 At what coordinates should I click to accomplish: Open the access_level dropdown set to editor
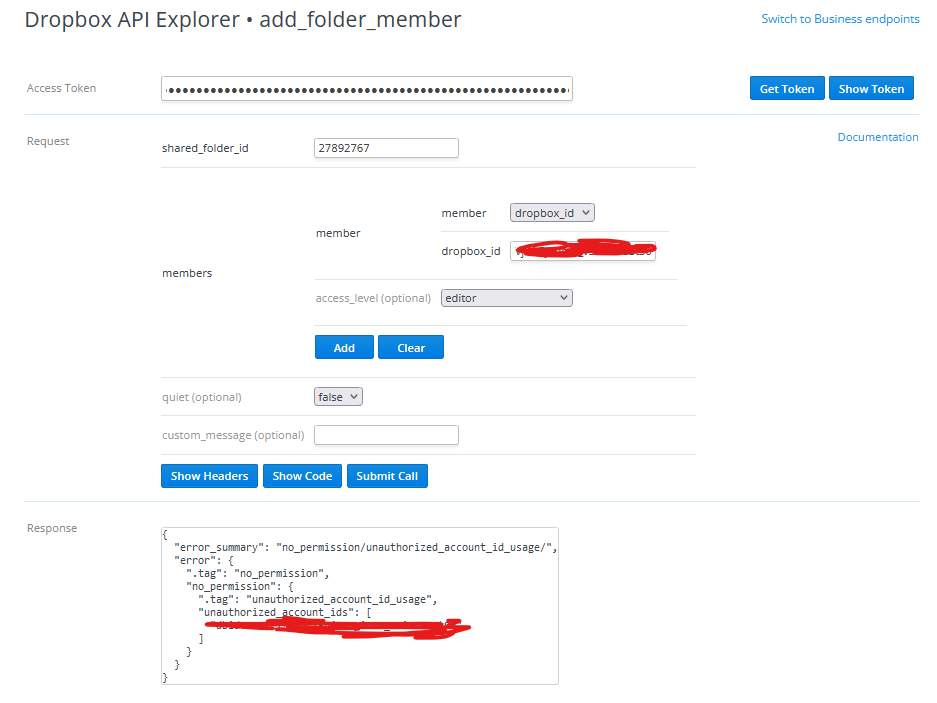pos(506,298)
